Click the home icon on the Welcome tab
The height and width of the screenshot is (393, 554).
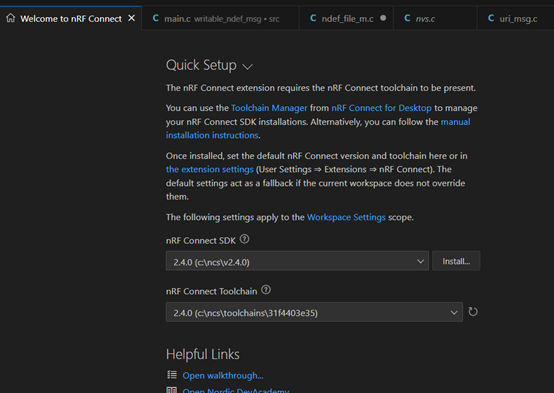11,18
